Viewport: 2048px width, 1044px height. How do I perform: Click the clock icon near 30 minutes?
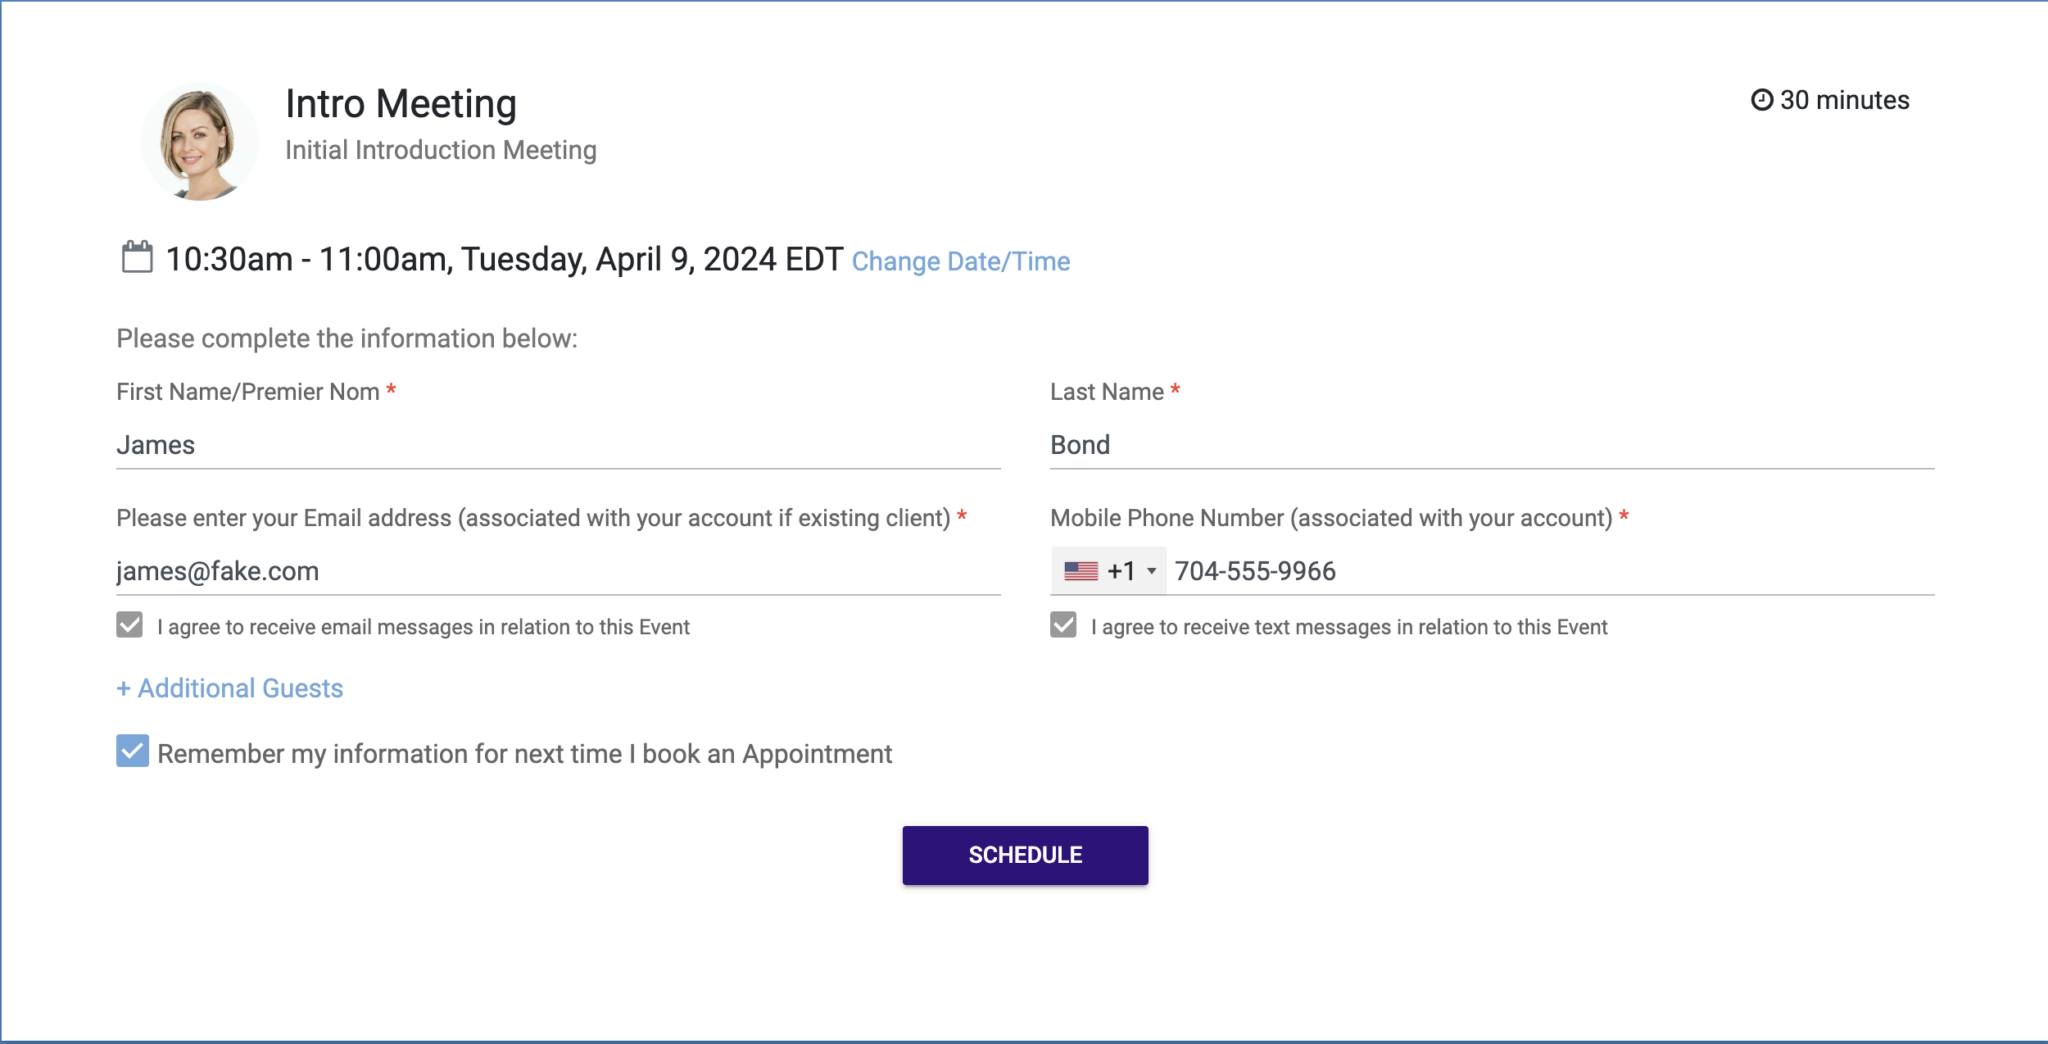(x=1760, y=99)
